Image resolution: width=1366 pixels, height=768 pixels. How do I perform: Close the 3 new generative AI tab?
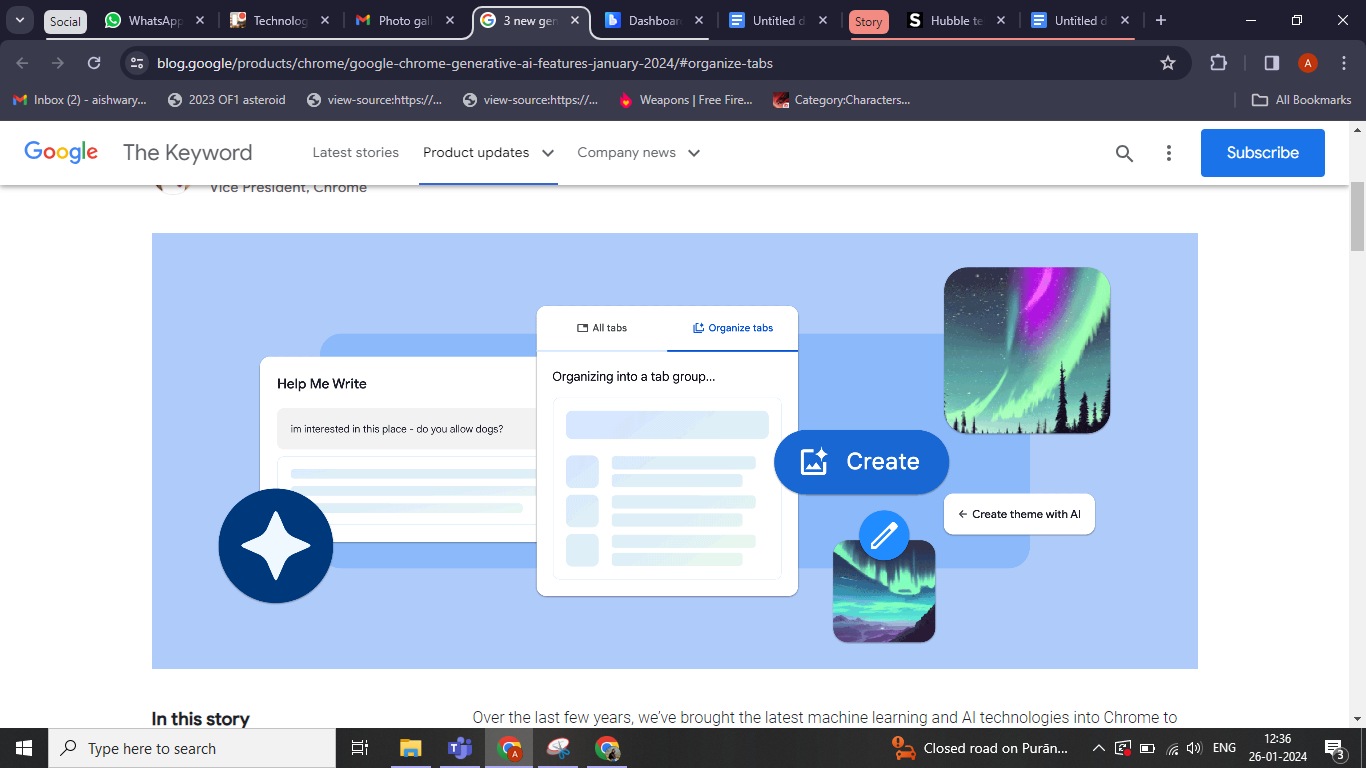(574, 20)
